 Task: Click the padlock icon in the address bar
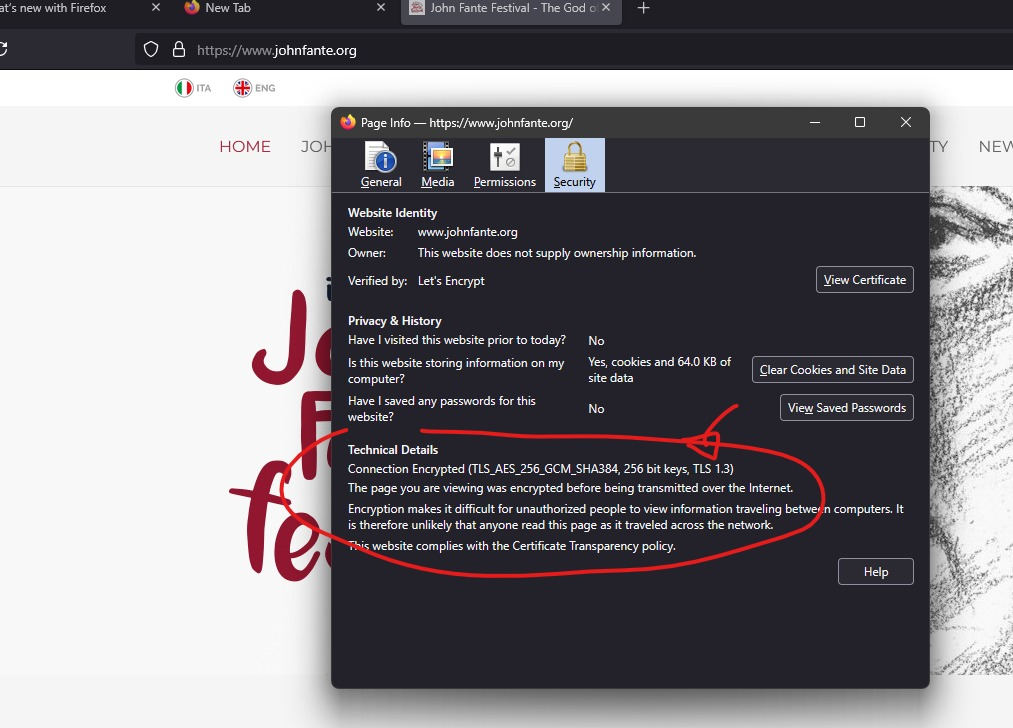[x=179, y=50]
